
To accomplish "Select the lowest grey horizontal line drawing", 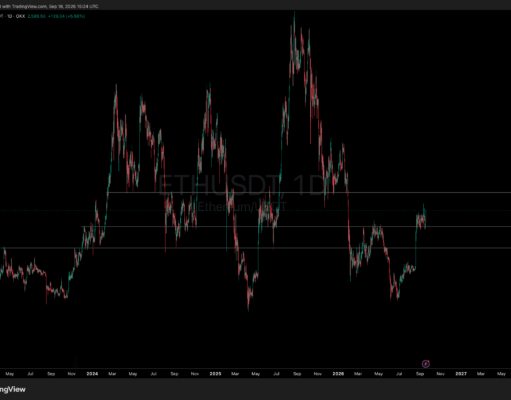I will point(255,248).
